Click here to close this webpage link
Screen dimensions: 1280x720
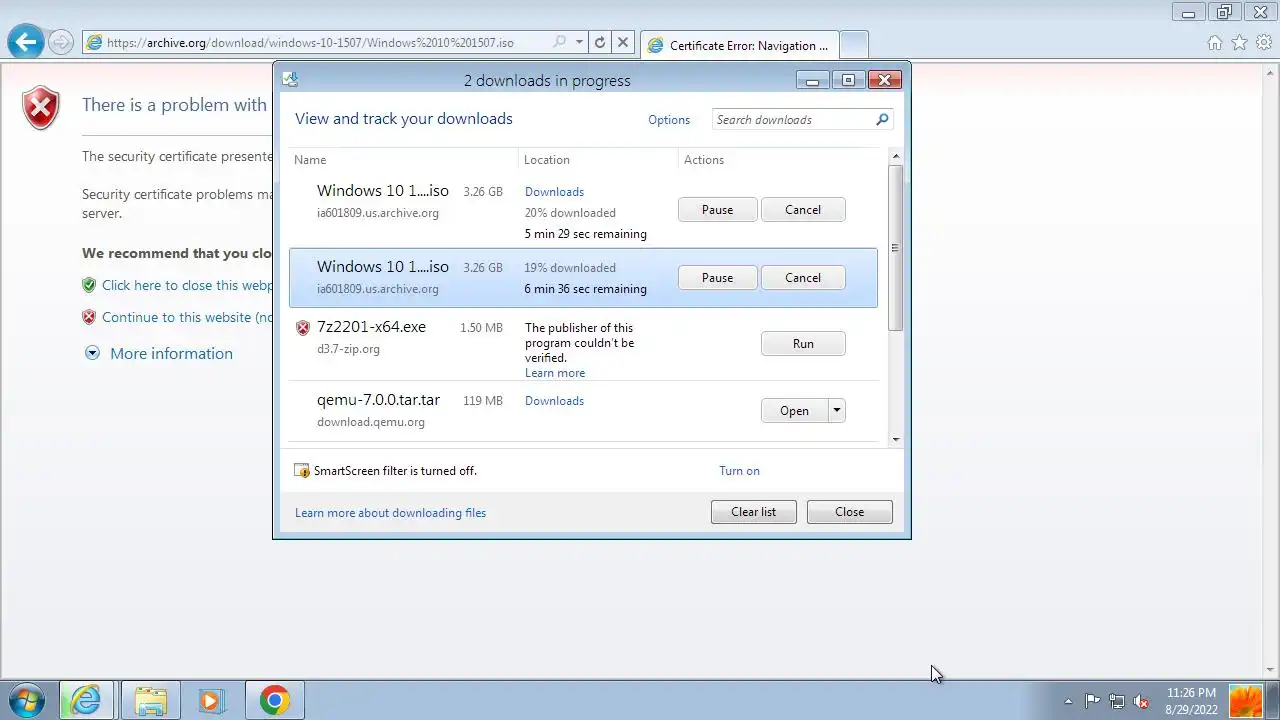click(x=187, y=286)
